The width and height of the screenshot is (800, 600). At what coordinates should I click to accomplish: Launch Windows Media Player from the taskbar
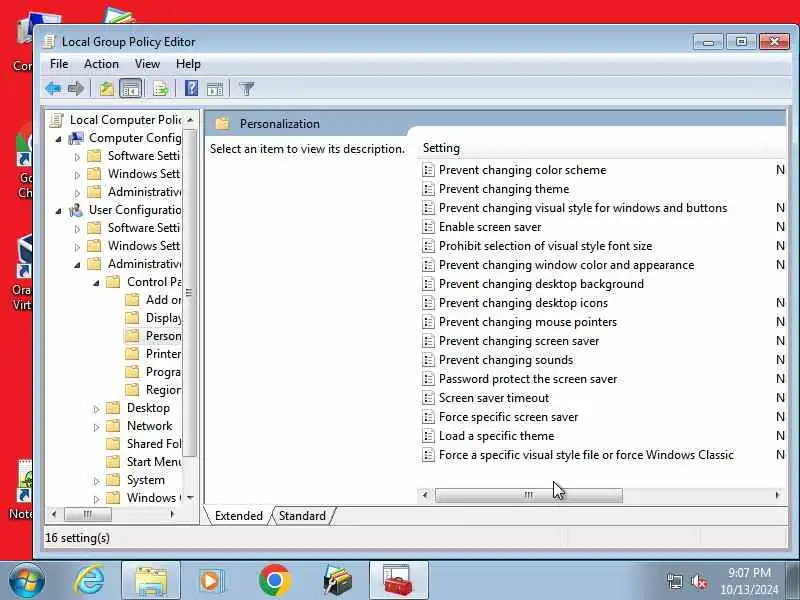(212, 580)
